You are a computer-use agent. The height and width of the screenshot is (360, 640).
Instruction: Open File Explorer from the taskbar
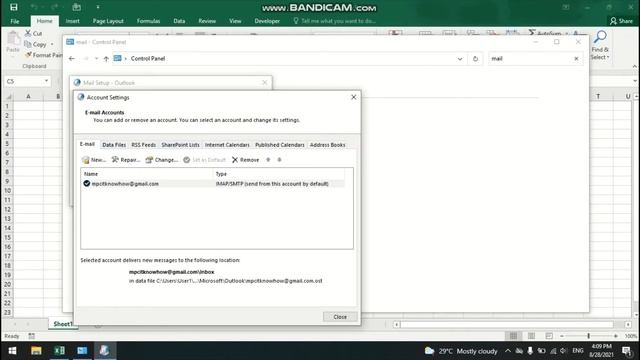pyautogui.click(x=36, y=351)
